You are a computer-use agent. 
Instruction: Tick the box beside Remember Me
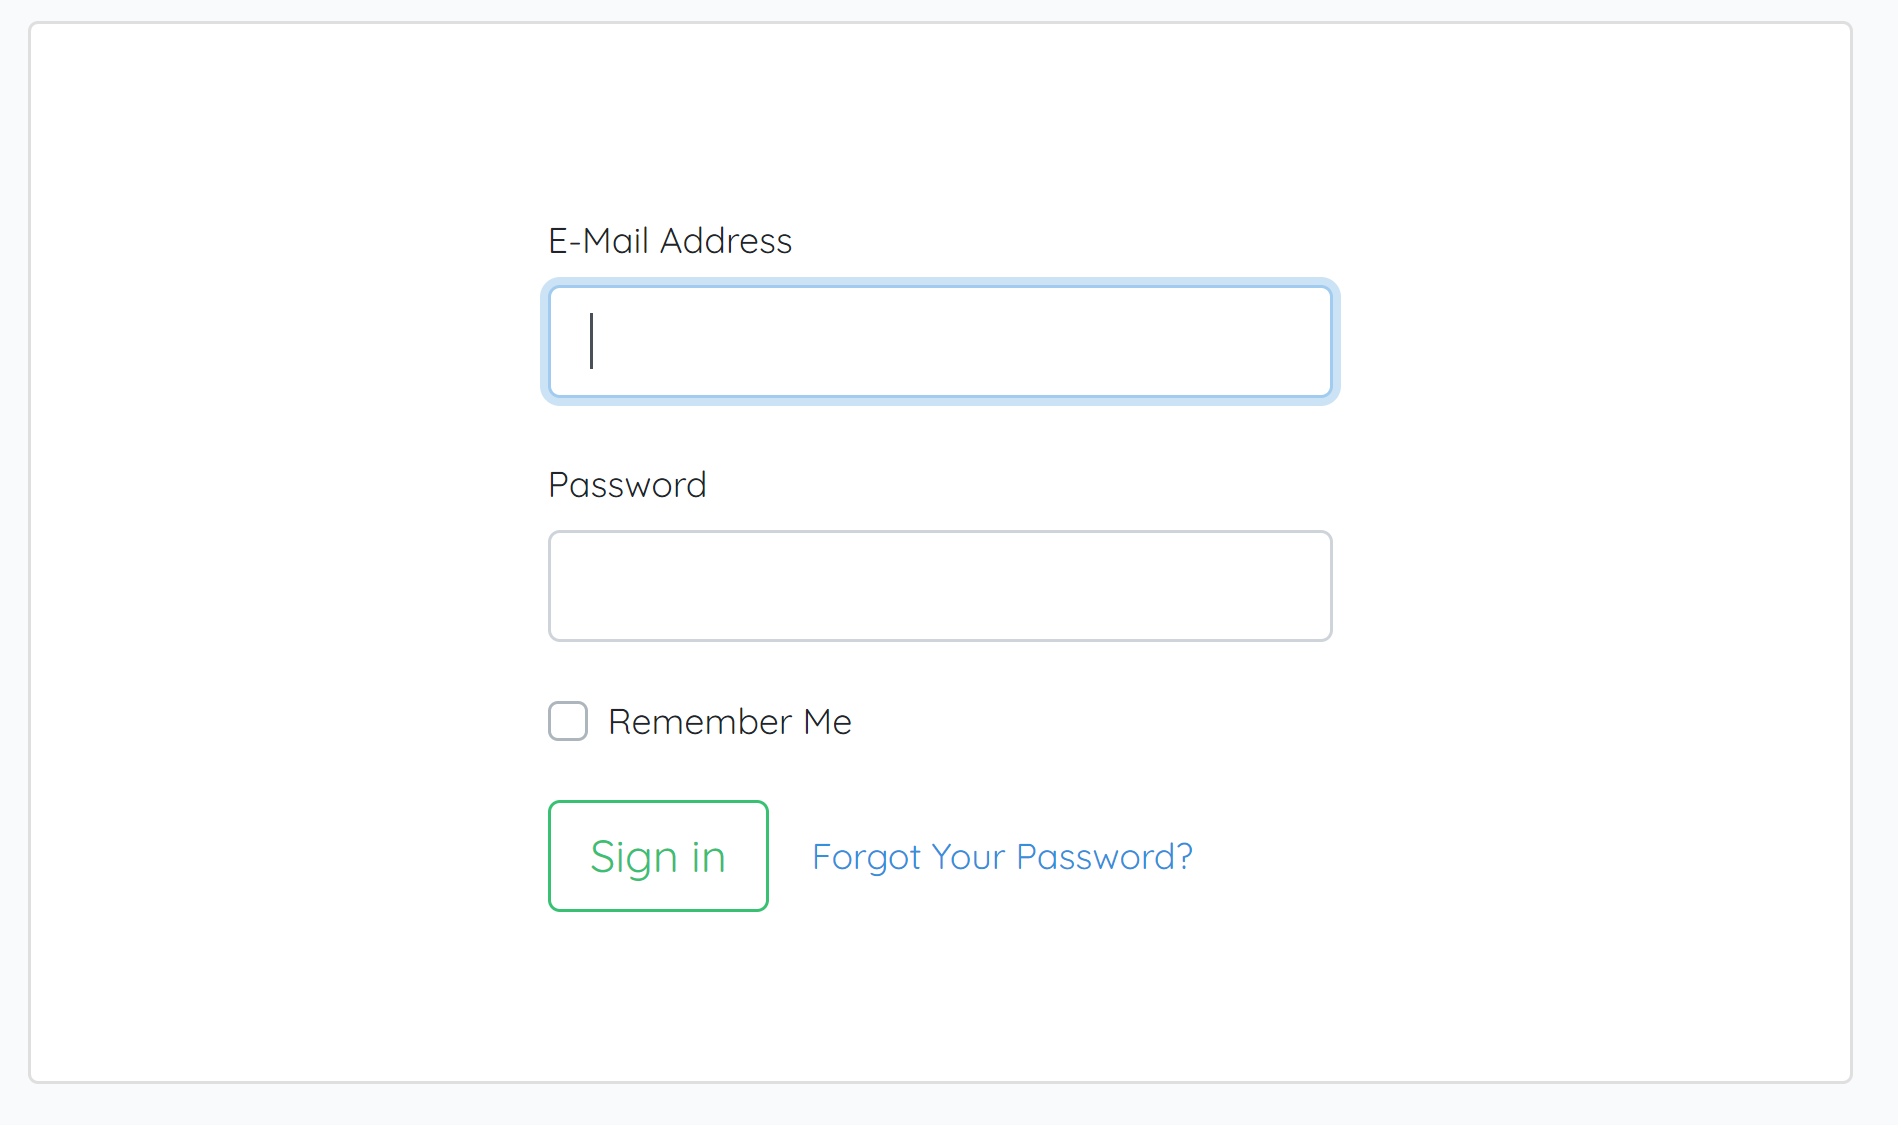(x=568, y=721)
